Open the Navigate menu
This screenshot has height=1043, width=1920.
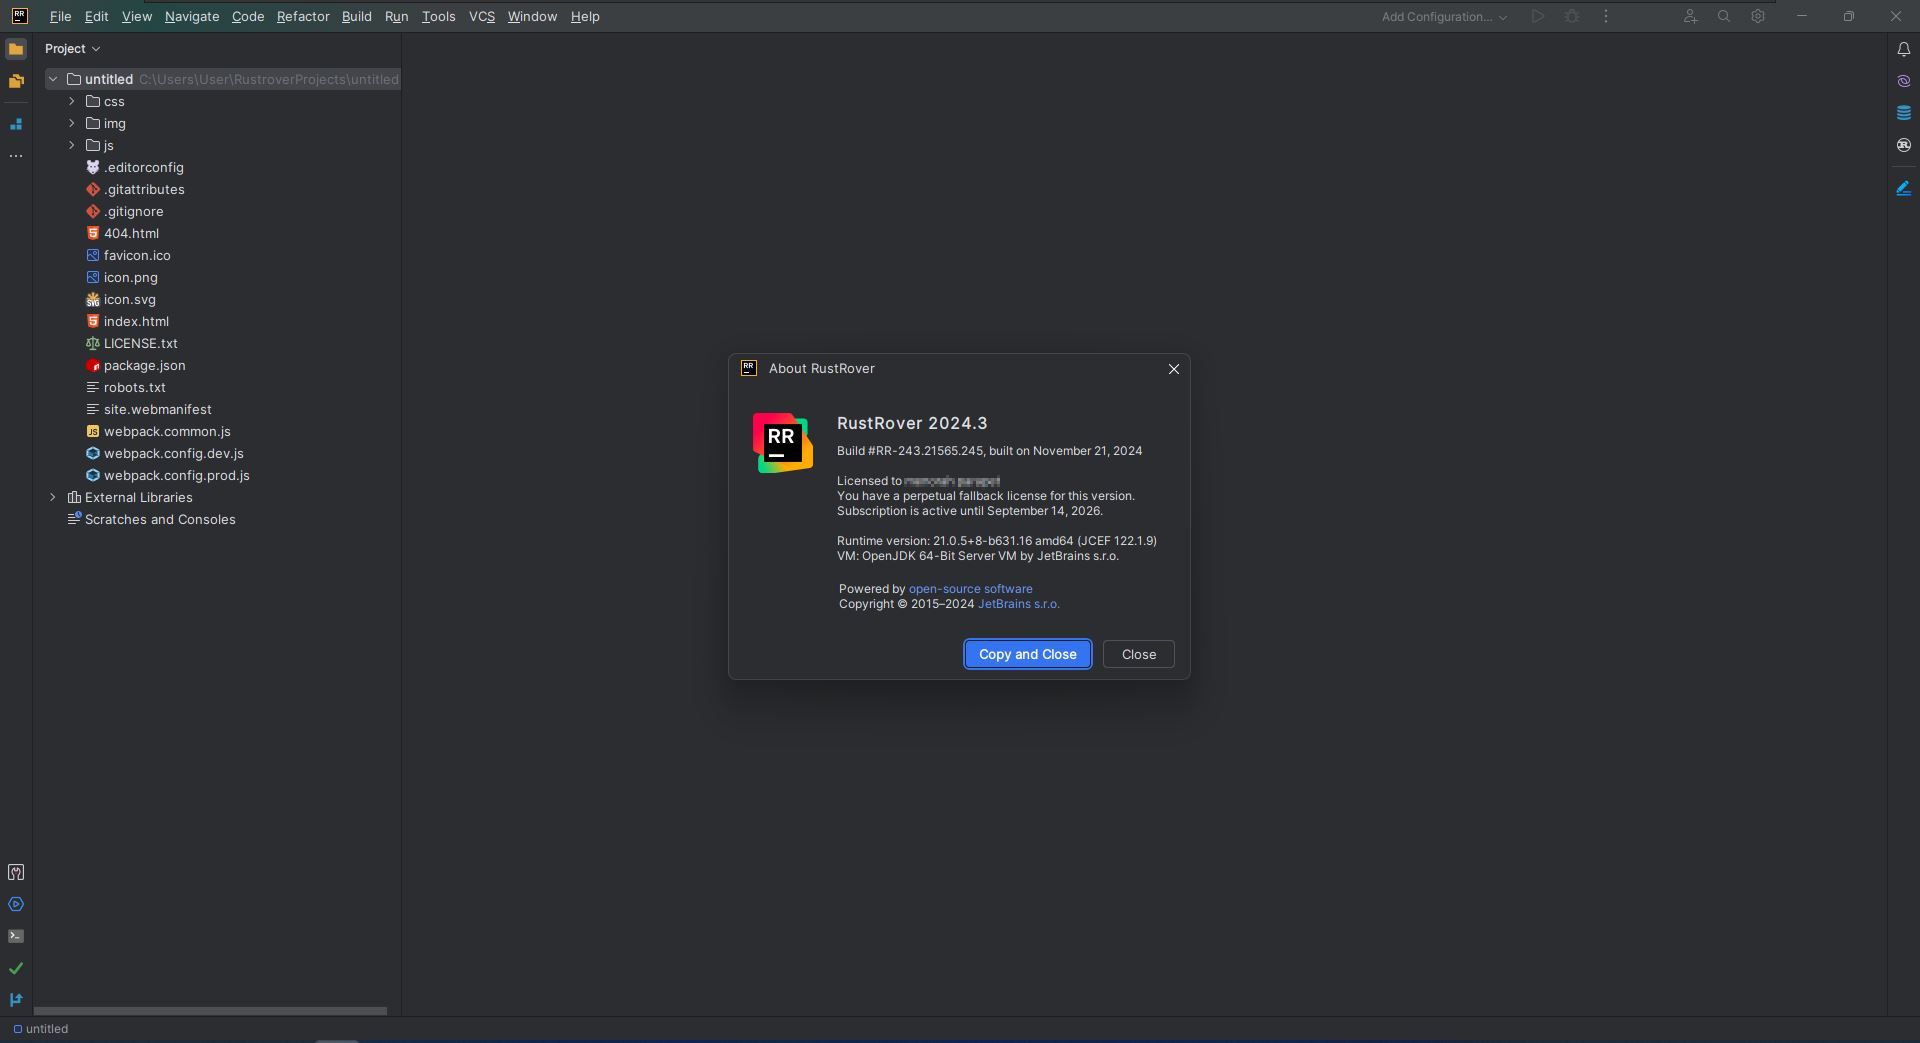tap(192, 16)
